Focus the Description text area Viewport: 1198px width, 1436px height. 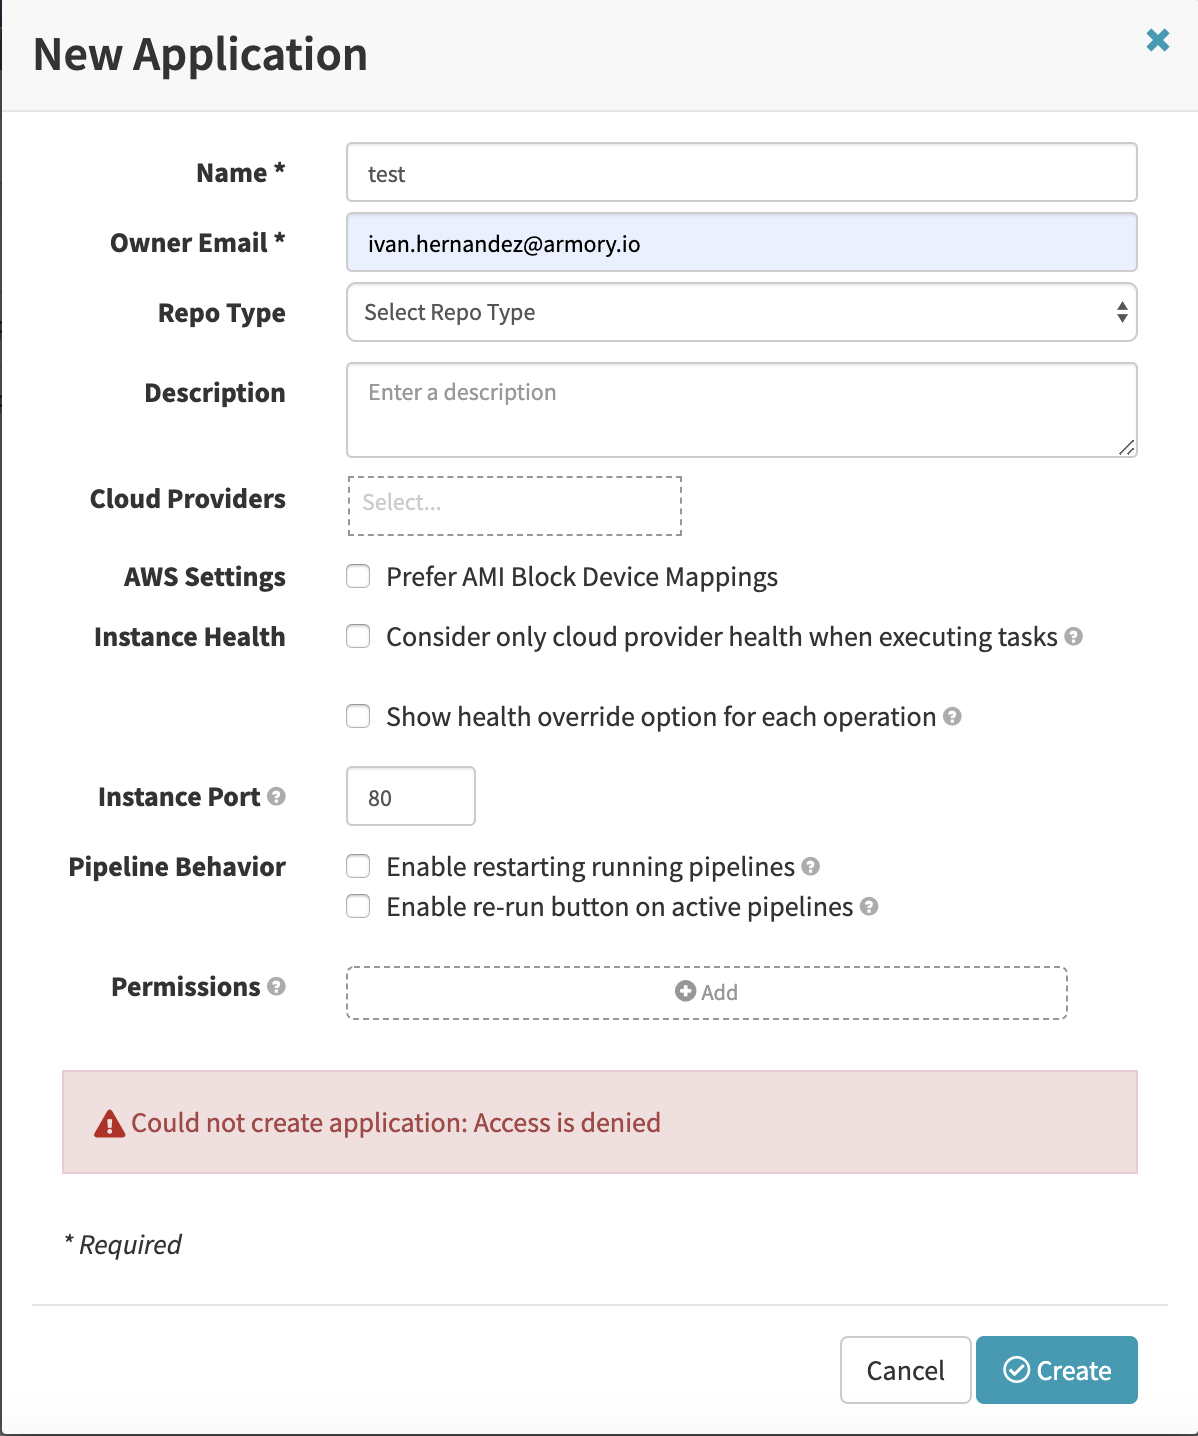coord(741,409)
